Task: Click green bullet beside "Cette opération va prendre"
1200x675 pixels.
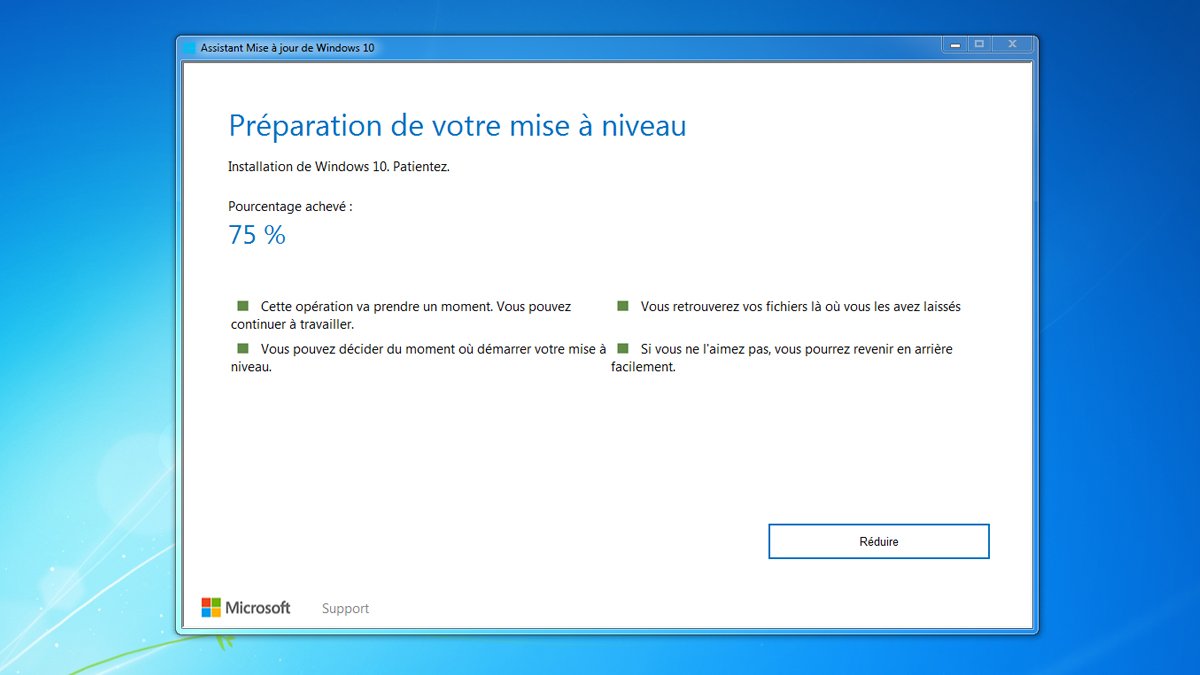Action: tap(242, 305)
